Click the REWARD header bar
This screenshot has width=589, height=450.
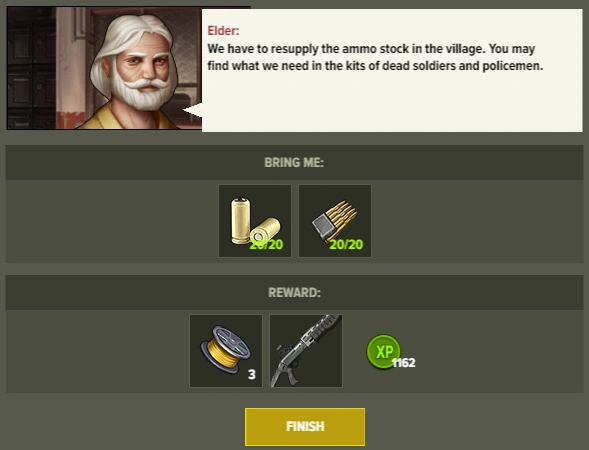pos(294,293)
